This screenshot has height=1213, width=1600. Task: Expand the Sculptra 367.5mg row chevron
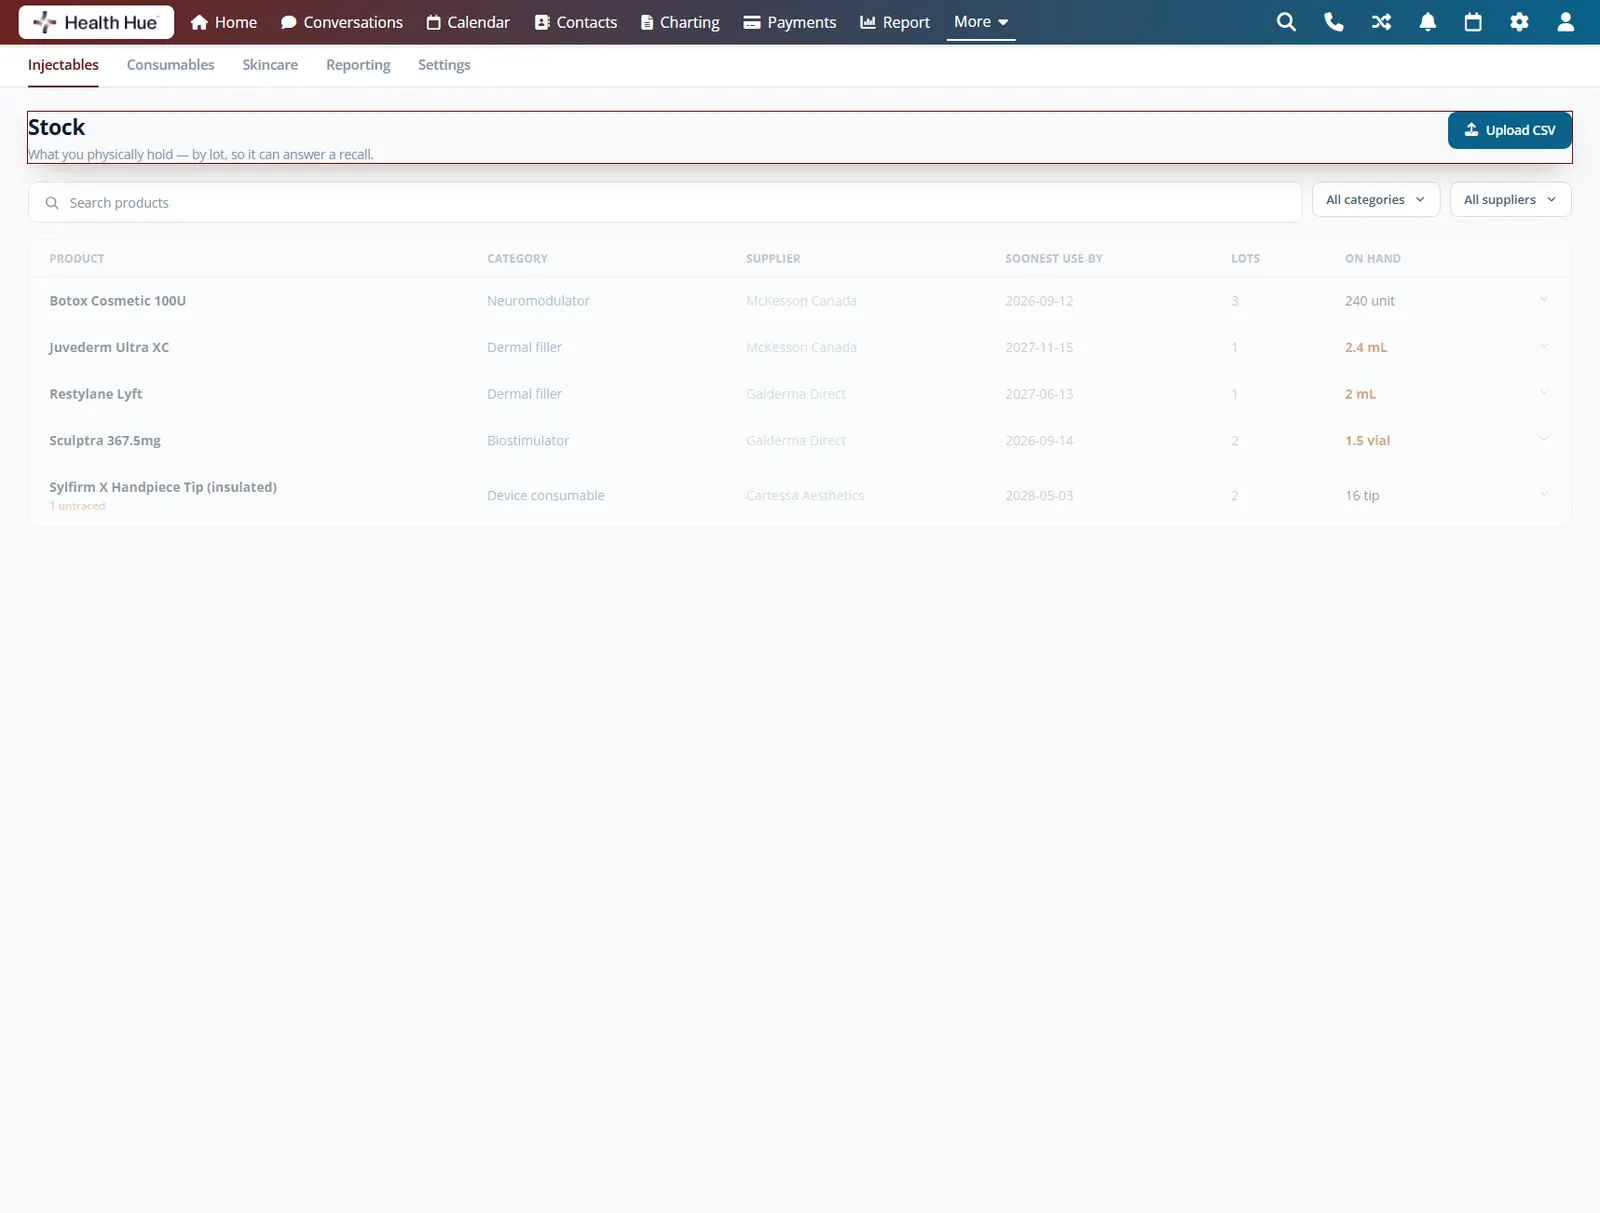[x=1544, y=440]
